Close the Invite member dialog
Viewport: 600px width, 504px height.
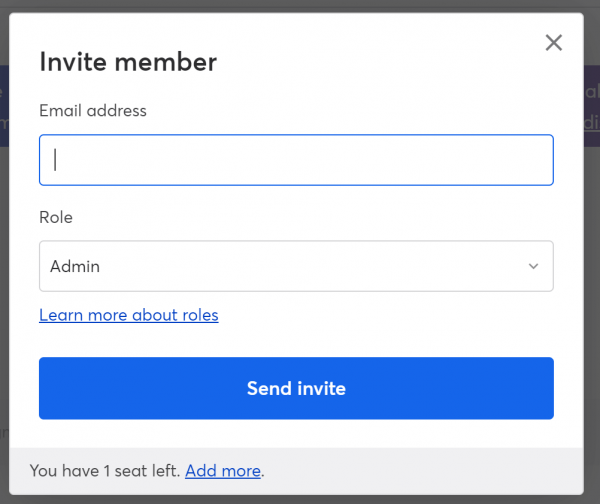pyautogui.click(x=553, y=42)
